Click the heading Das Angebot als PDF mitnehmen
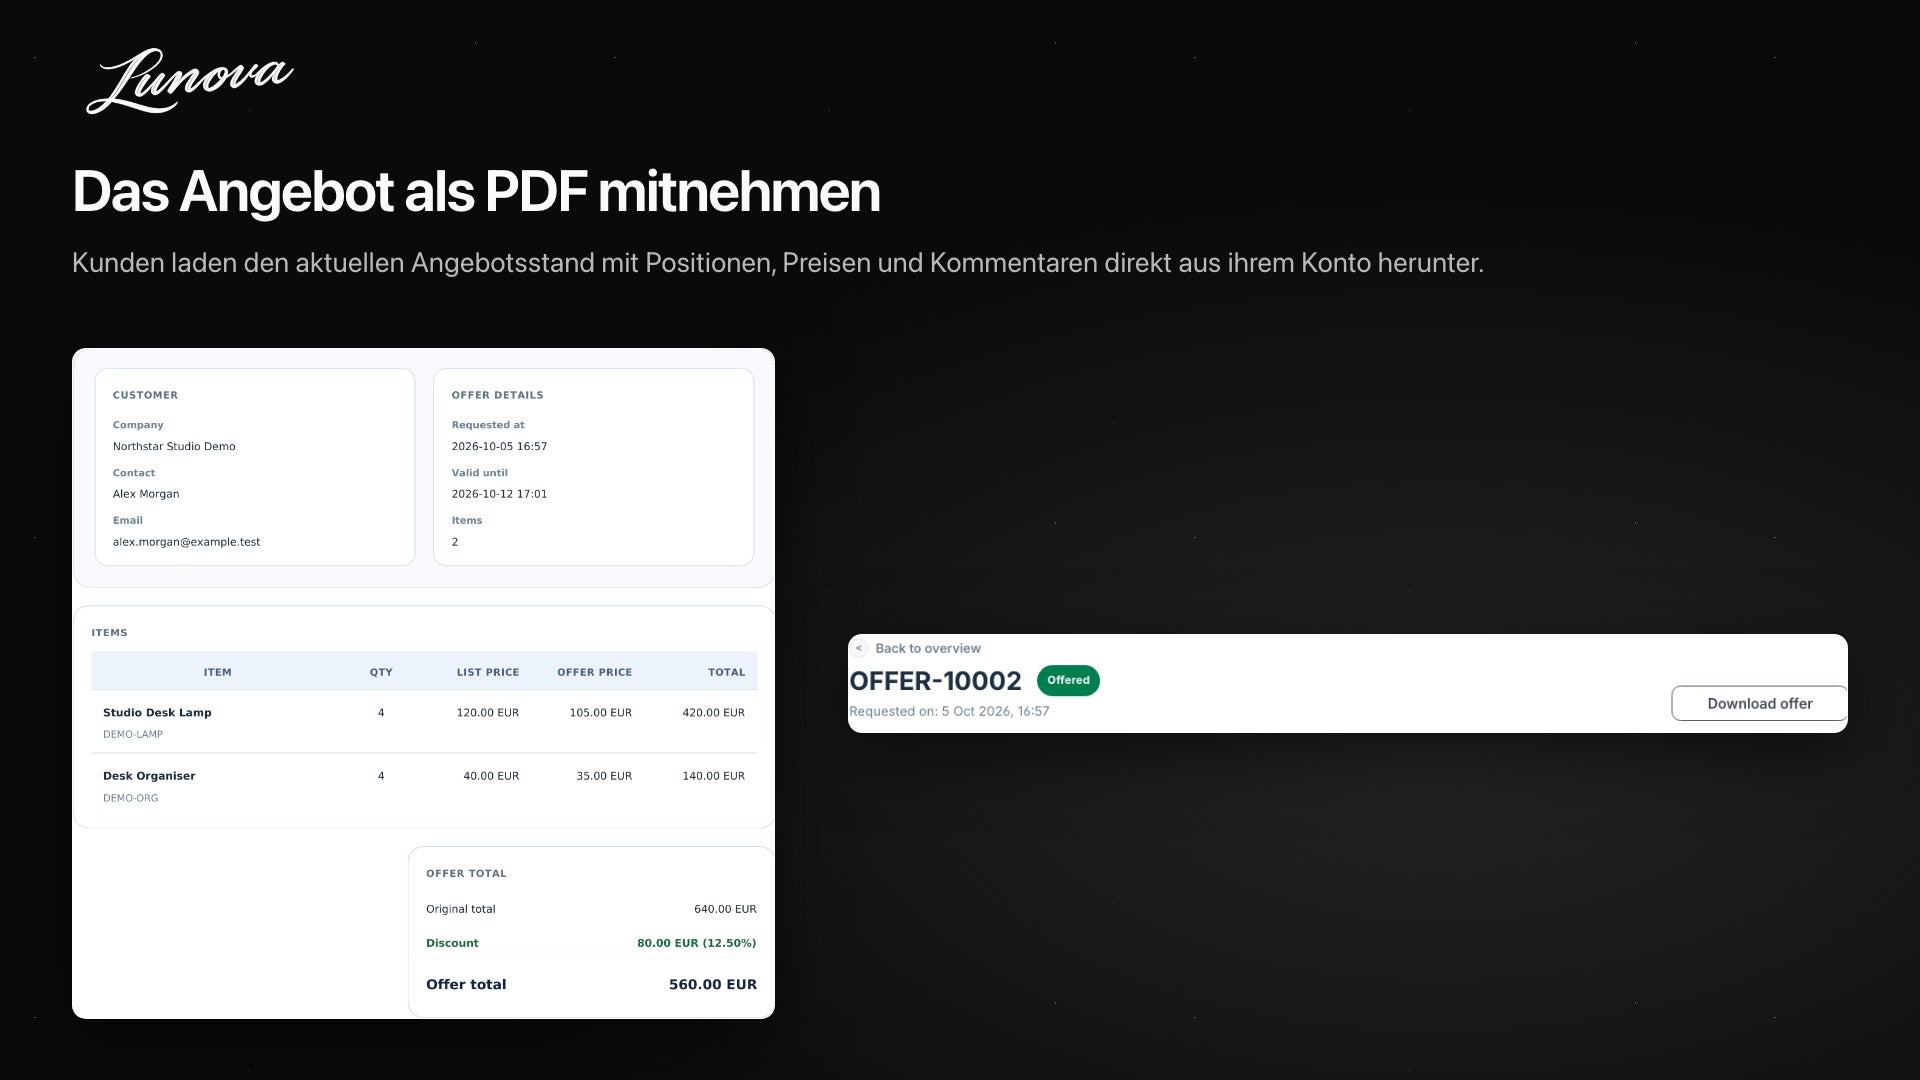The image size is (1920, 1080). [476, 192]
